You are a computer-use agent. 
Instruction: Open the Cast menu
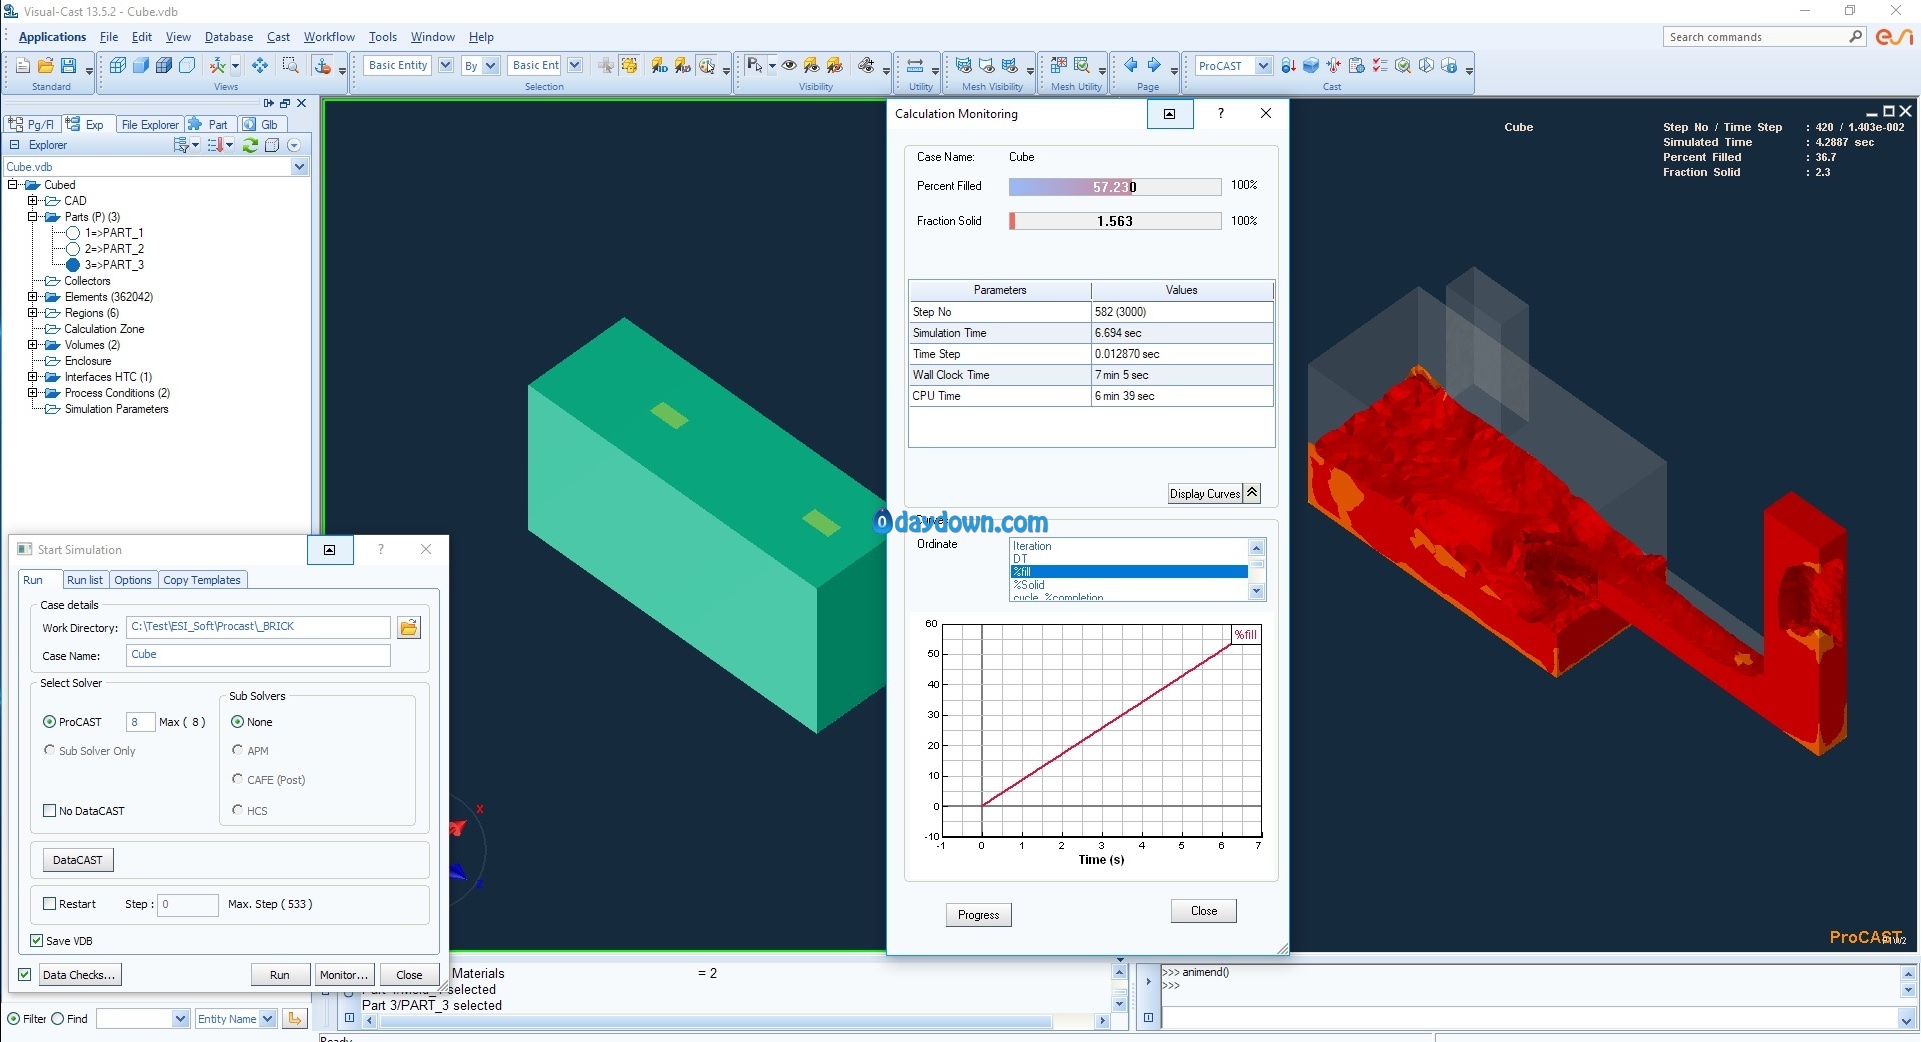(x=278, y=37)
